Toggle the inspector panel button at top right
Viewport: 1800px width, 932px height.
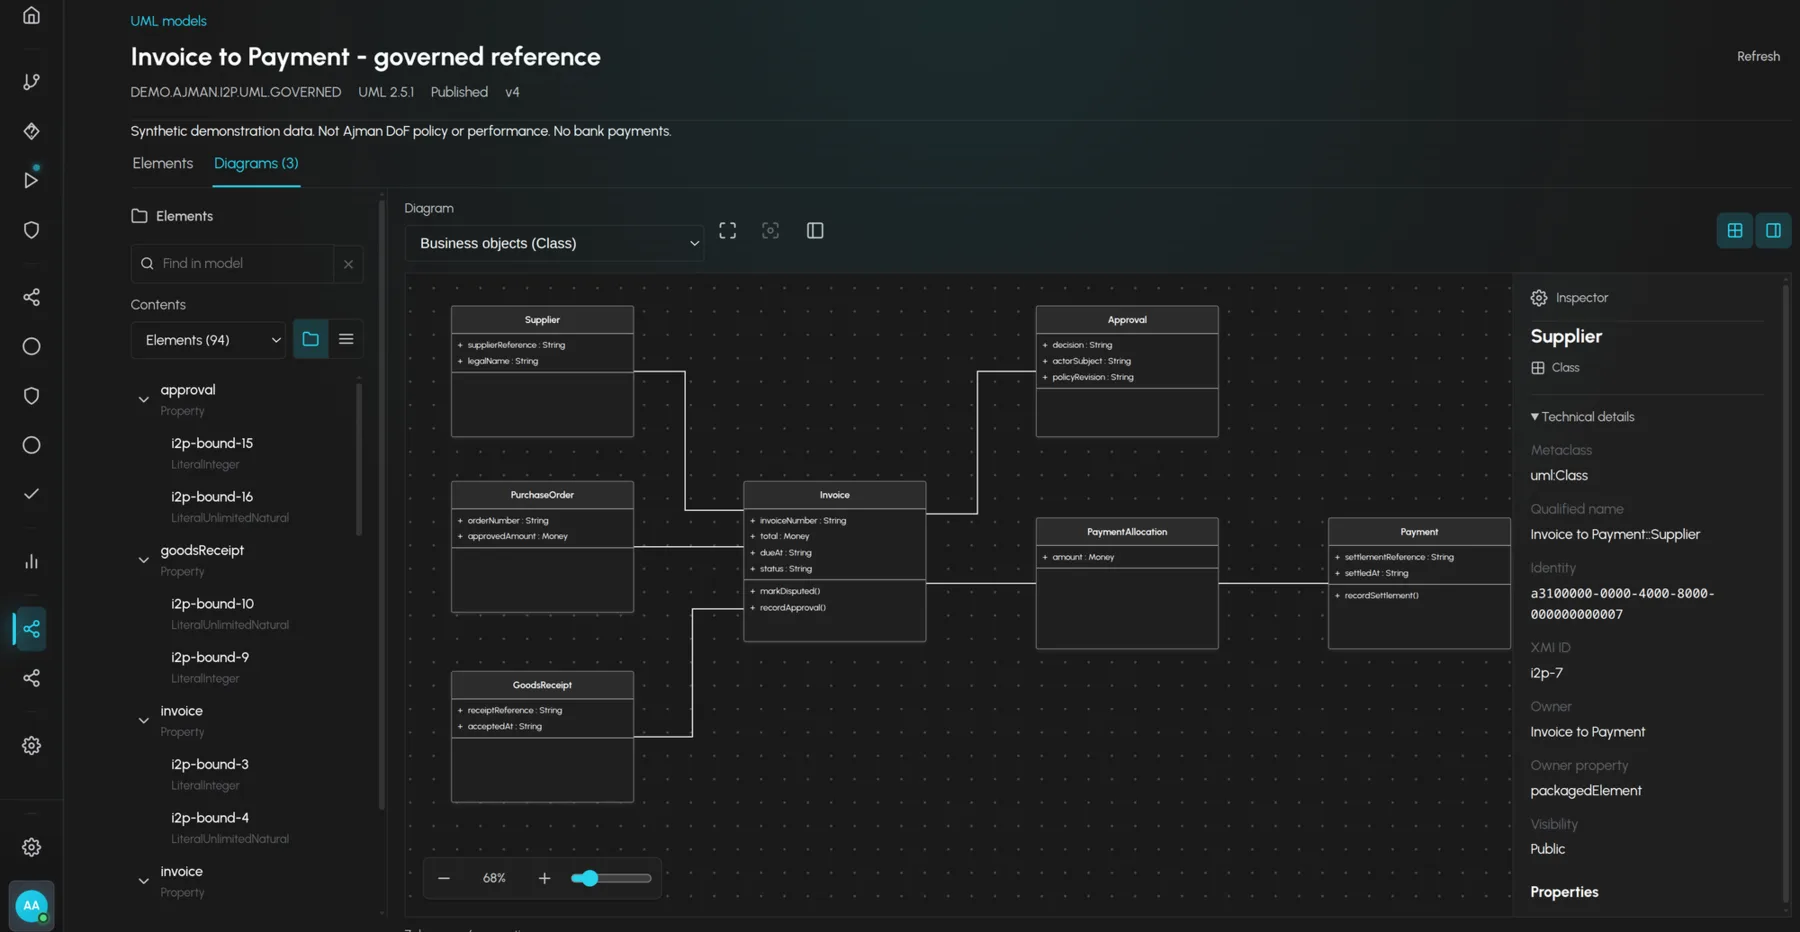(x=1773, y=231)
